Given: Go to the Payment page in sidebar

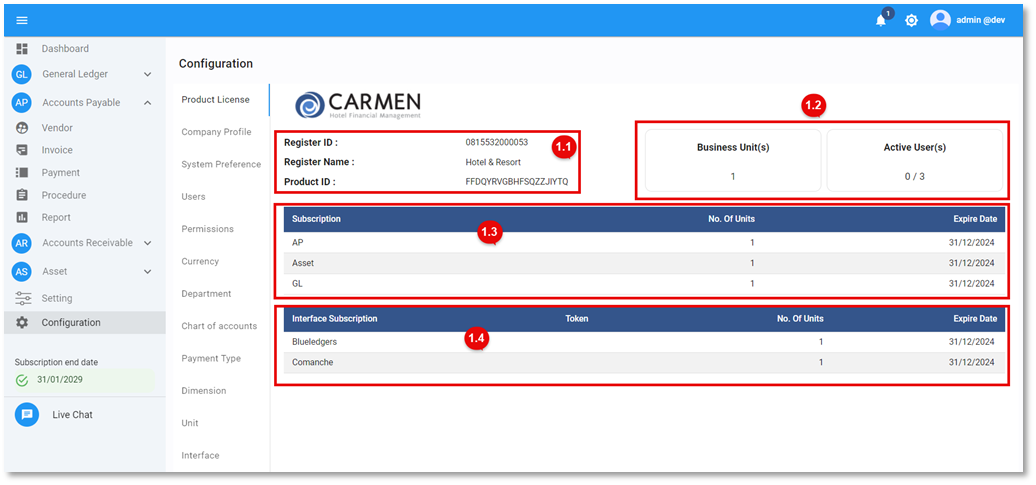Looking at the screenshot, I should click(x=60, y=173).
